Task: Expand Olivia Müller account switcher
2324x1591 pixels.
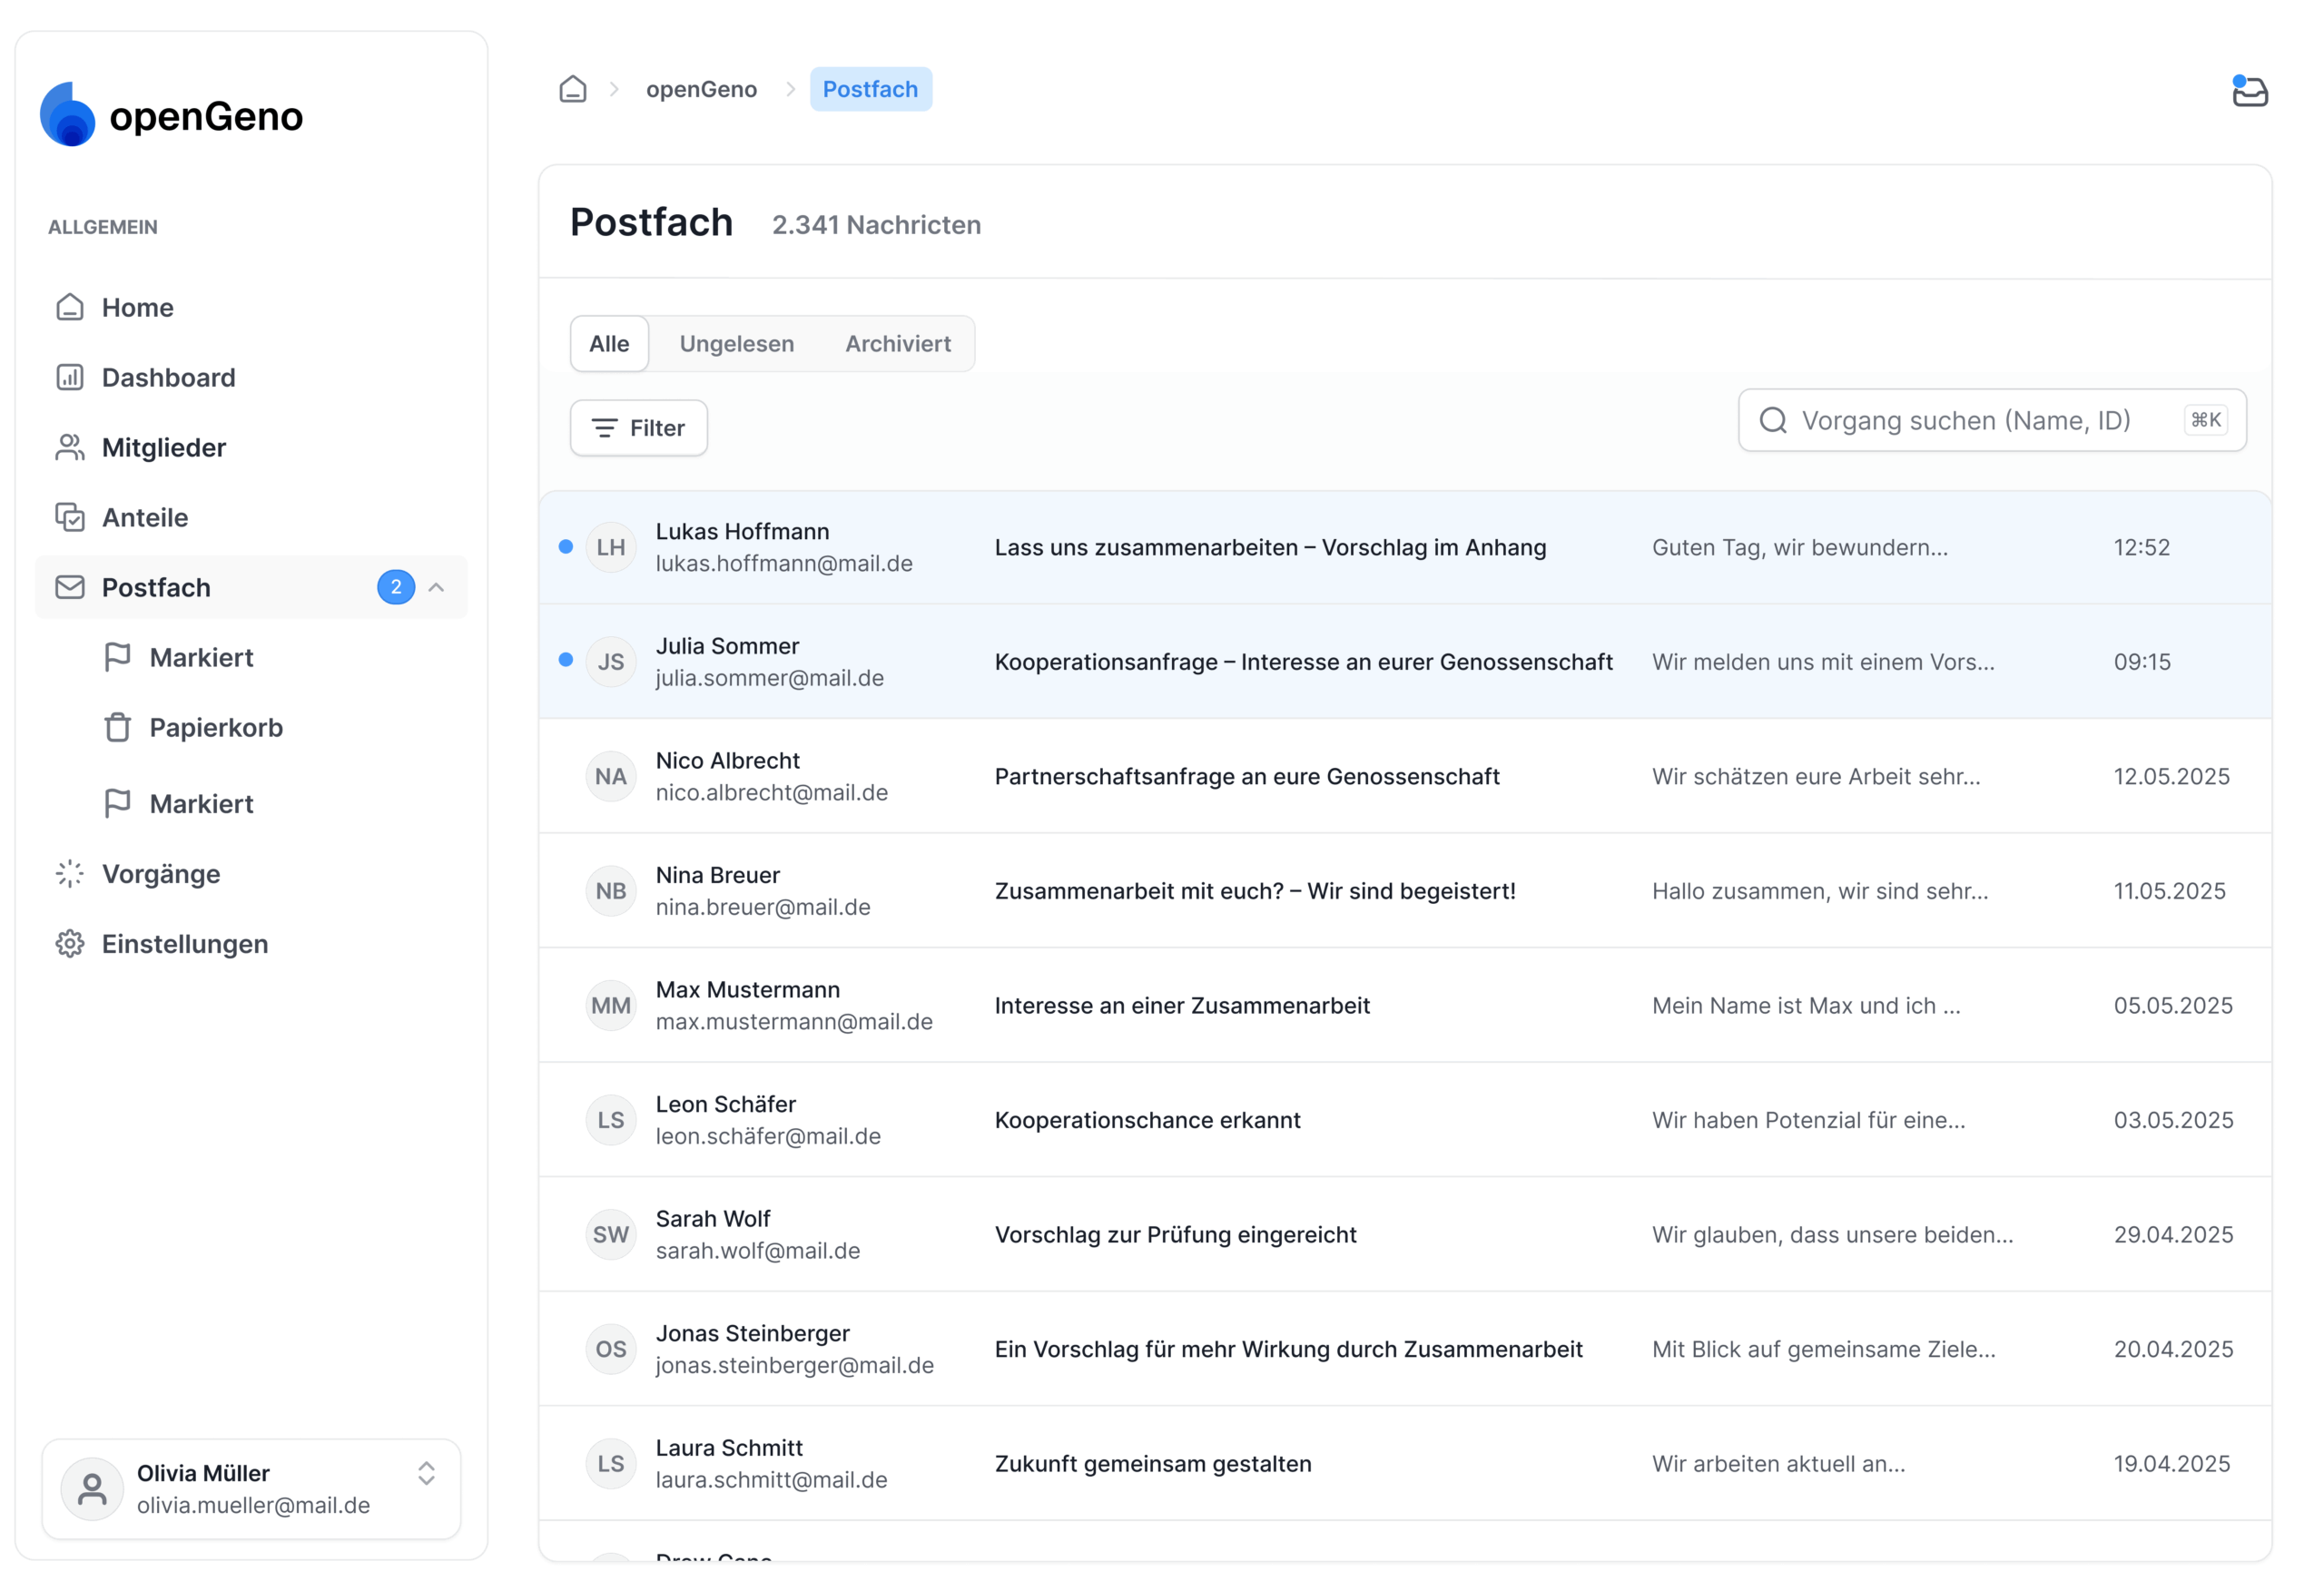Action: 426,1472
